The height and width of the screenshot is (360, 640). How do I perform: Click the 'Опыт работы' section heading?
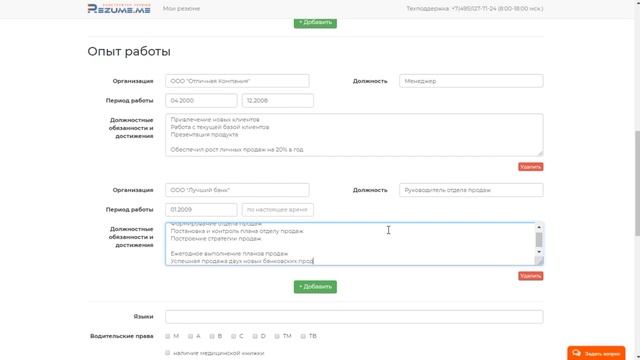coord(129,52)
